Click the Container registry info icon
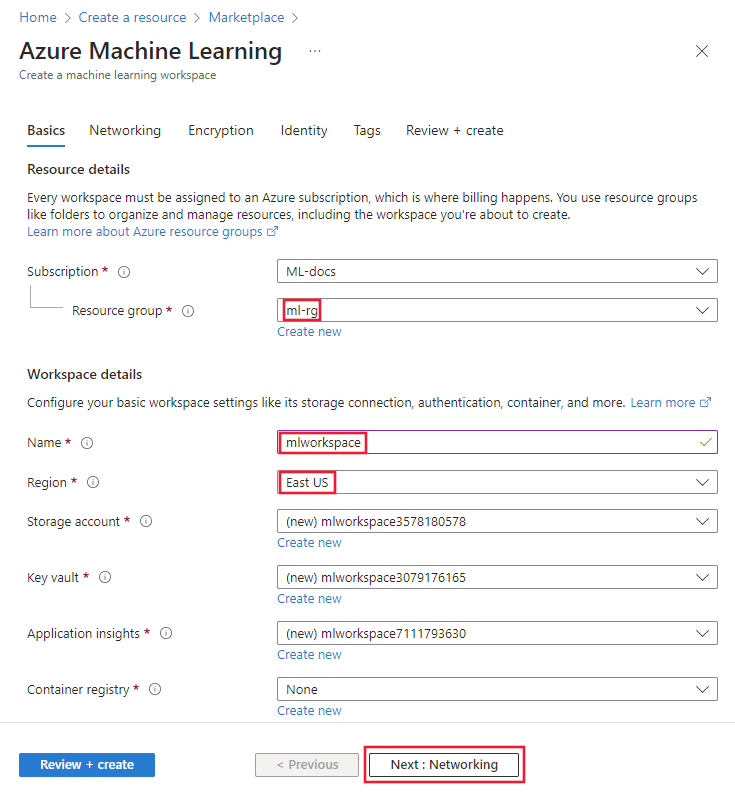735x800 pixels. click(155, 689)
